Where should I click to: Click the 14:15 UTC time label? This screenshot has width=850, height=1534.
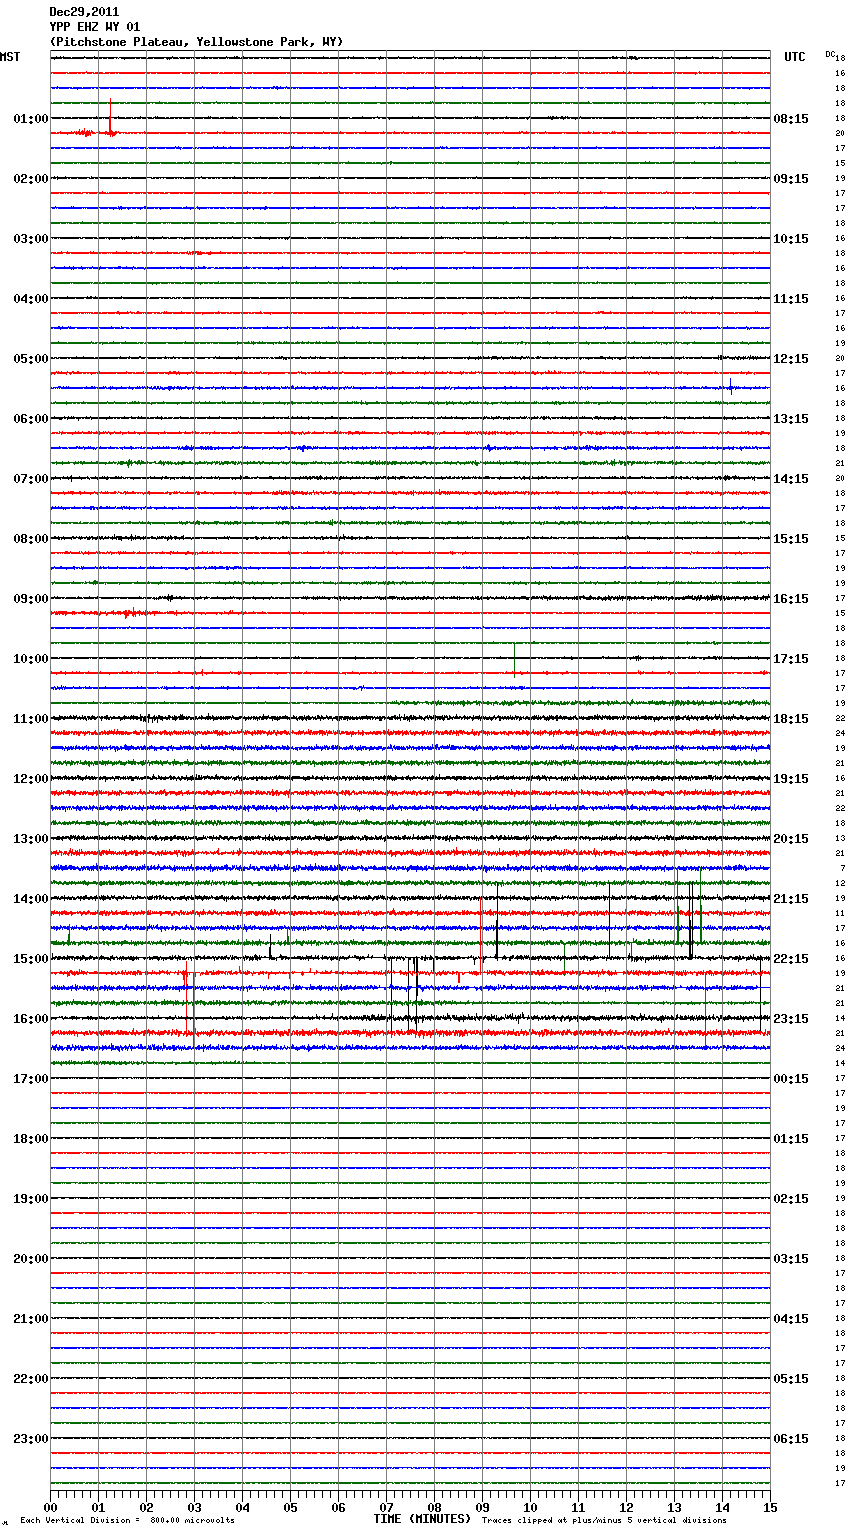pyautogui.click(x=791, y=479)
